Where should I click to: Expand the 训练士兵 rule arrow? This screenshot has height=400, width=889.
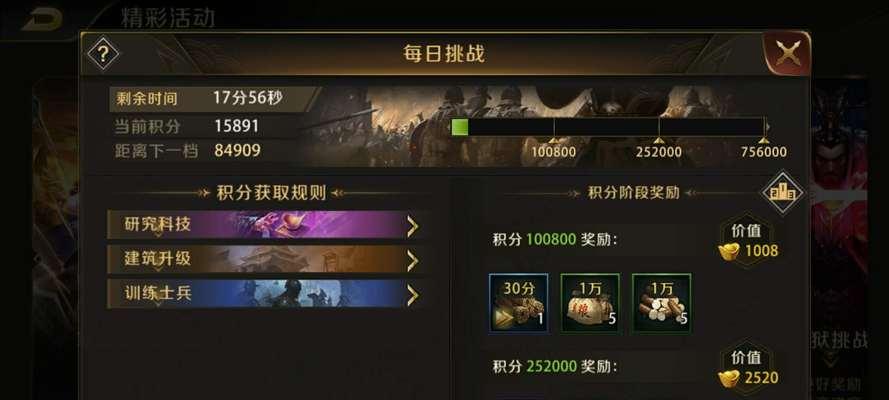click(412, 295)
